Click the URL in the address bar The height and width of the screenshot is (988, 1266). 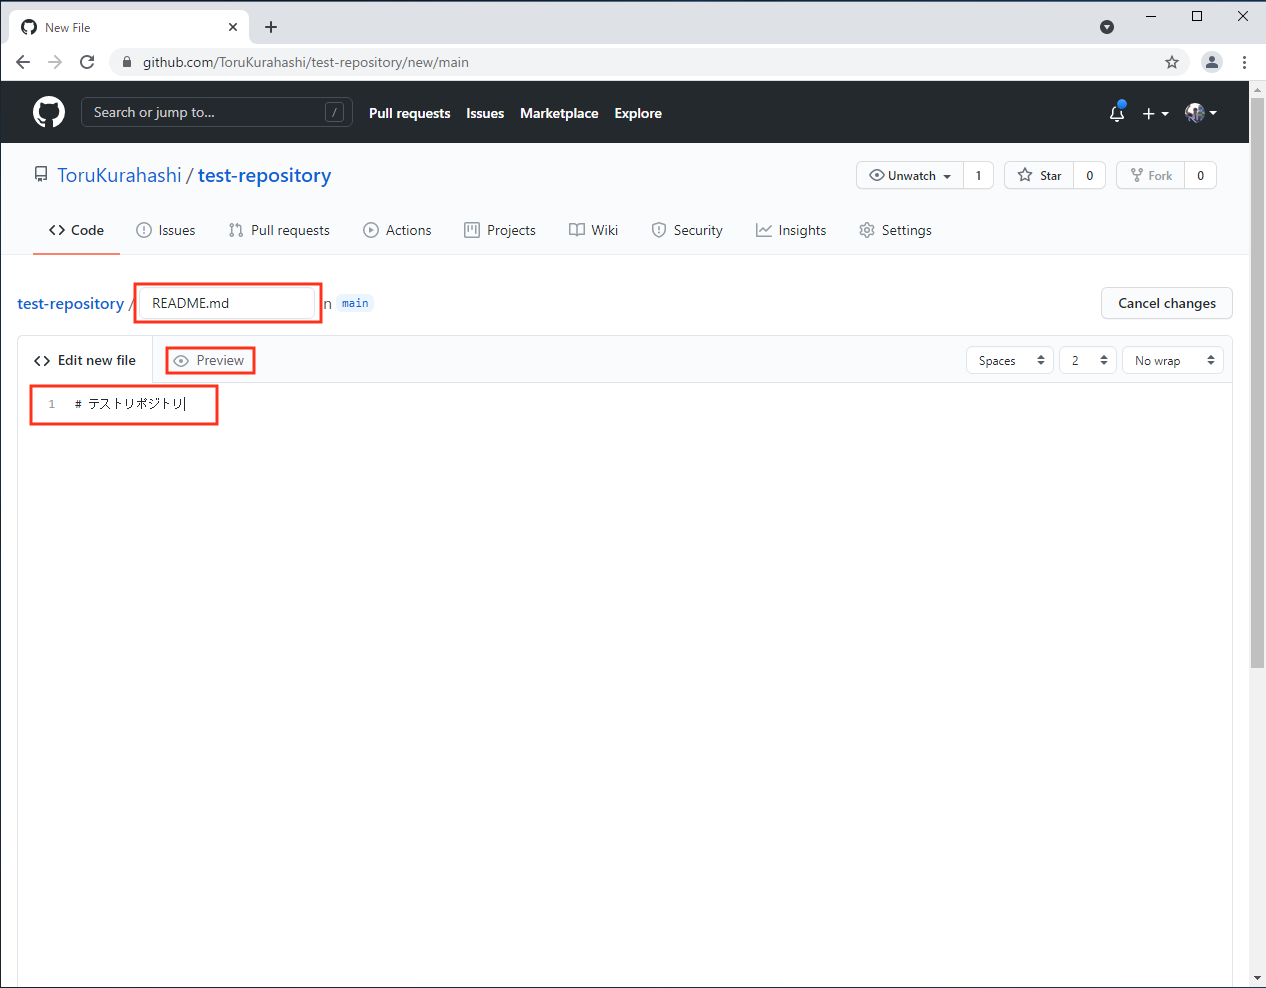306,62
